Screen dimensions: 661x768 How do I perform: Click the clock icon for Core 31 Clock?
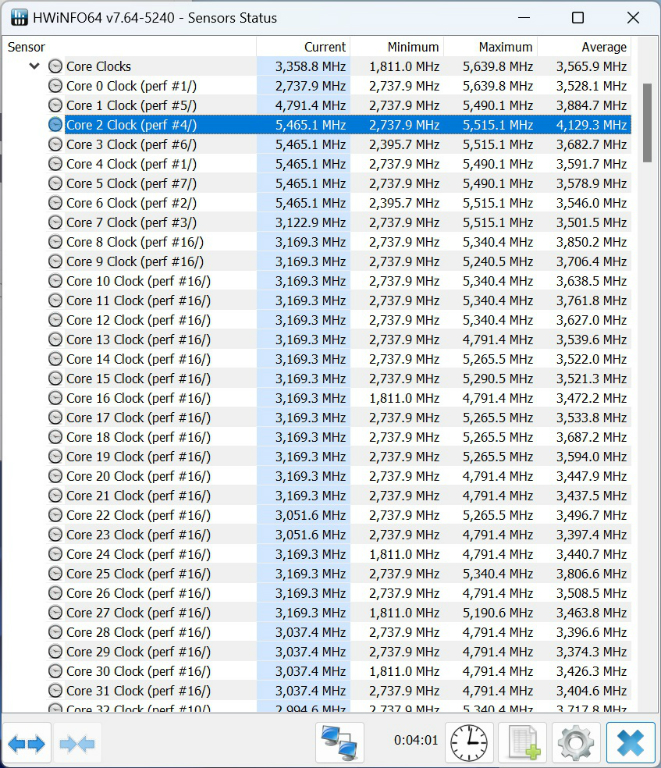tap(55, 691)
